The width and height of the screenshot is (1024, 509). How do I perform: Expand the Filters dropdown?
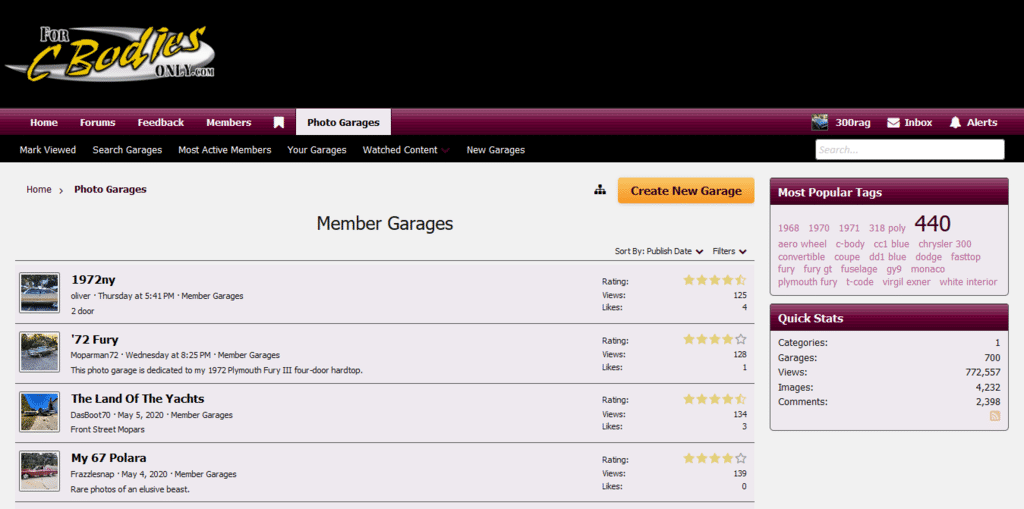729,251
